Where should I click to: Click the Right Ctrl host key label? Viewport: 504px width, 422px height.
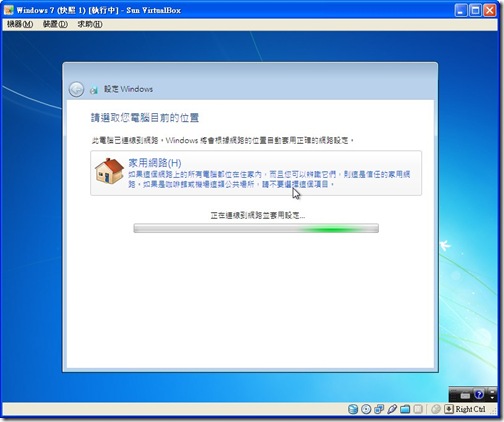[x=470, y=409]
